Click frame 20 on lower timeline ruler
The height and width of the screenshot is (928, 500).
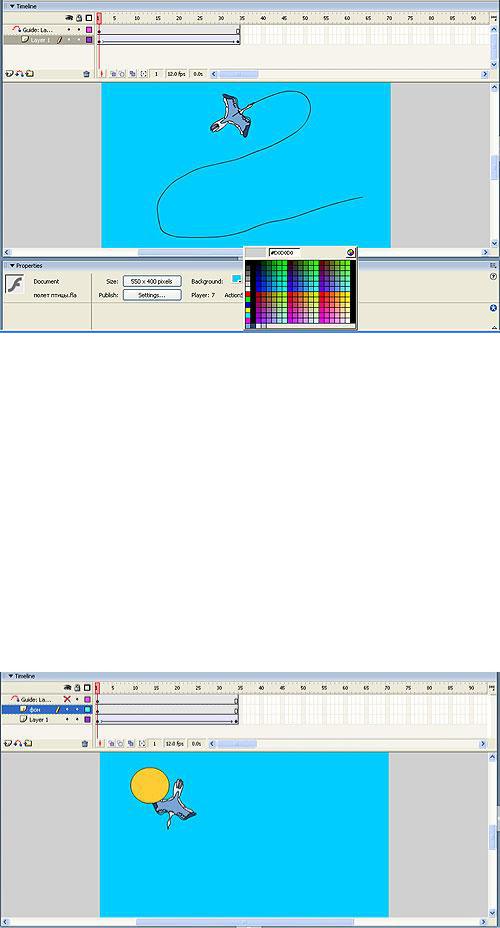[177, 688]
